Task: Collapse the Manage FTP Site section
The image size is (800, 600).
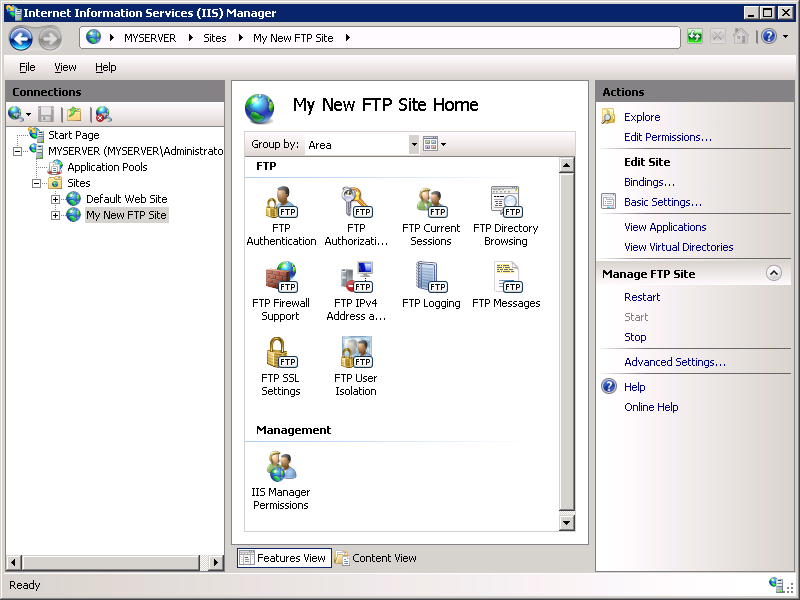Action: [x=773, y=273]
